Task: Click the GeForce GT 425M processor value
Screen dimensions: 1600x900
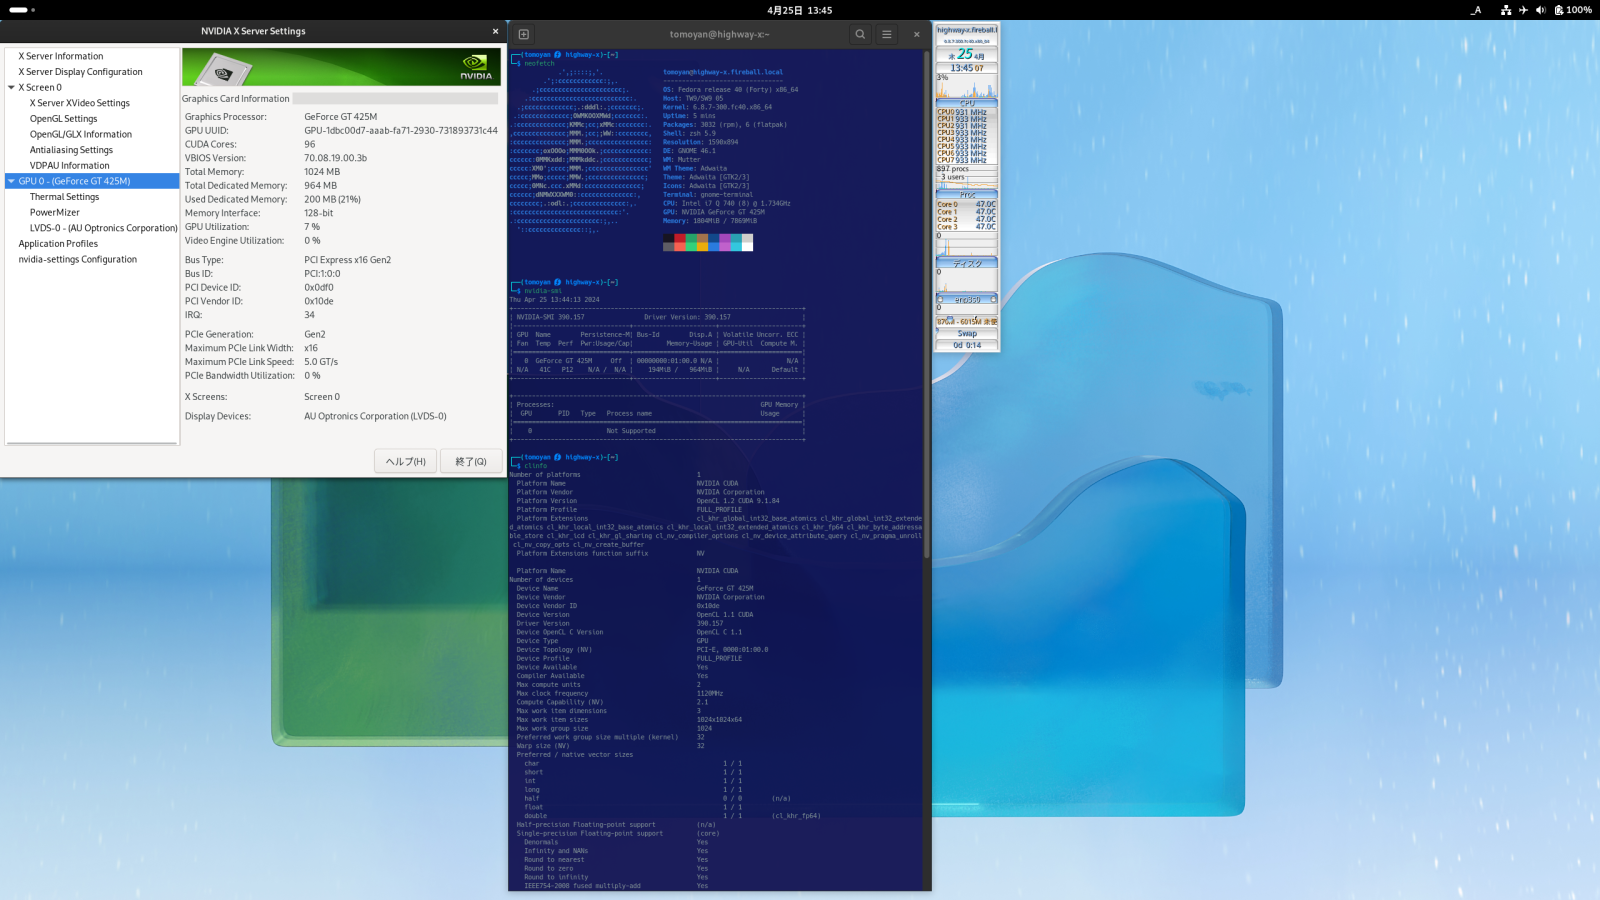Action: [341, 117]
